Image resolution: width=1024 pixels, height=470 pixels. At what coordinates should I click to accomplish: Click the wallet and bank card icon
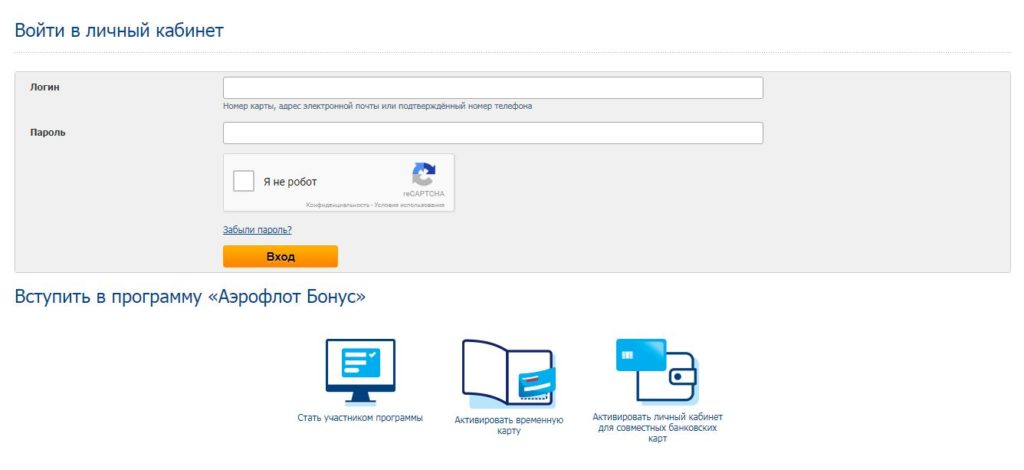point(657,371)
